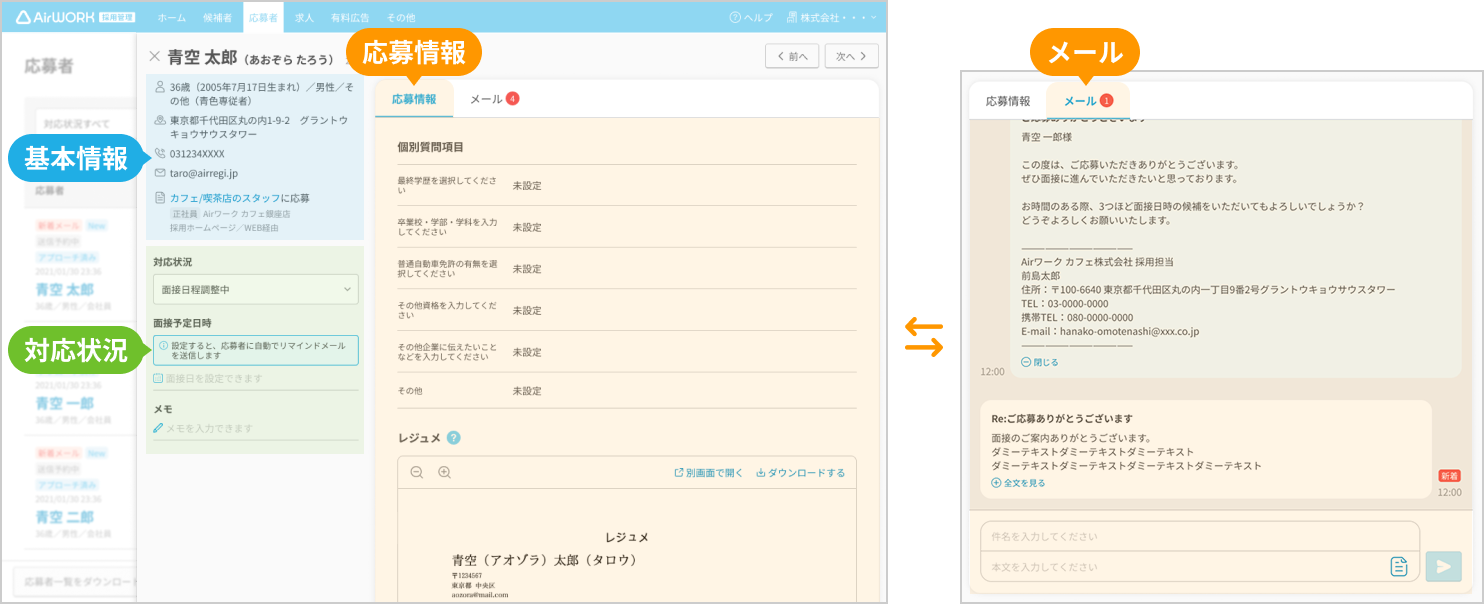Open the 面接日程調整中 status dropdown
The image size is (1484, 604).
[x=255, y=289]
